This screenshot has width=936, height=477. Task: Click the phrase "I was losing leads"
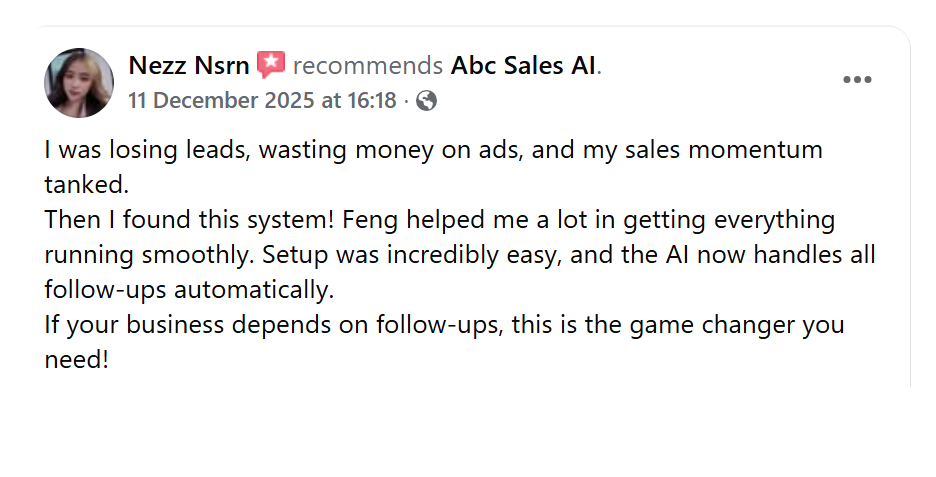[122, 150]
